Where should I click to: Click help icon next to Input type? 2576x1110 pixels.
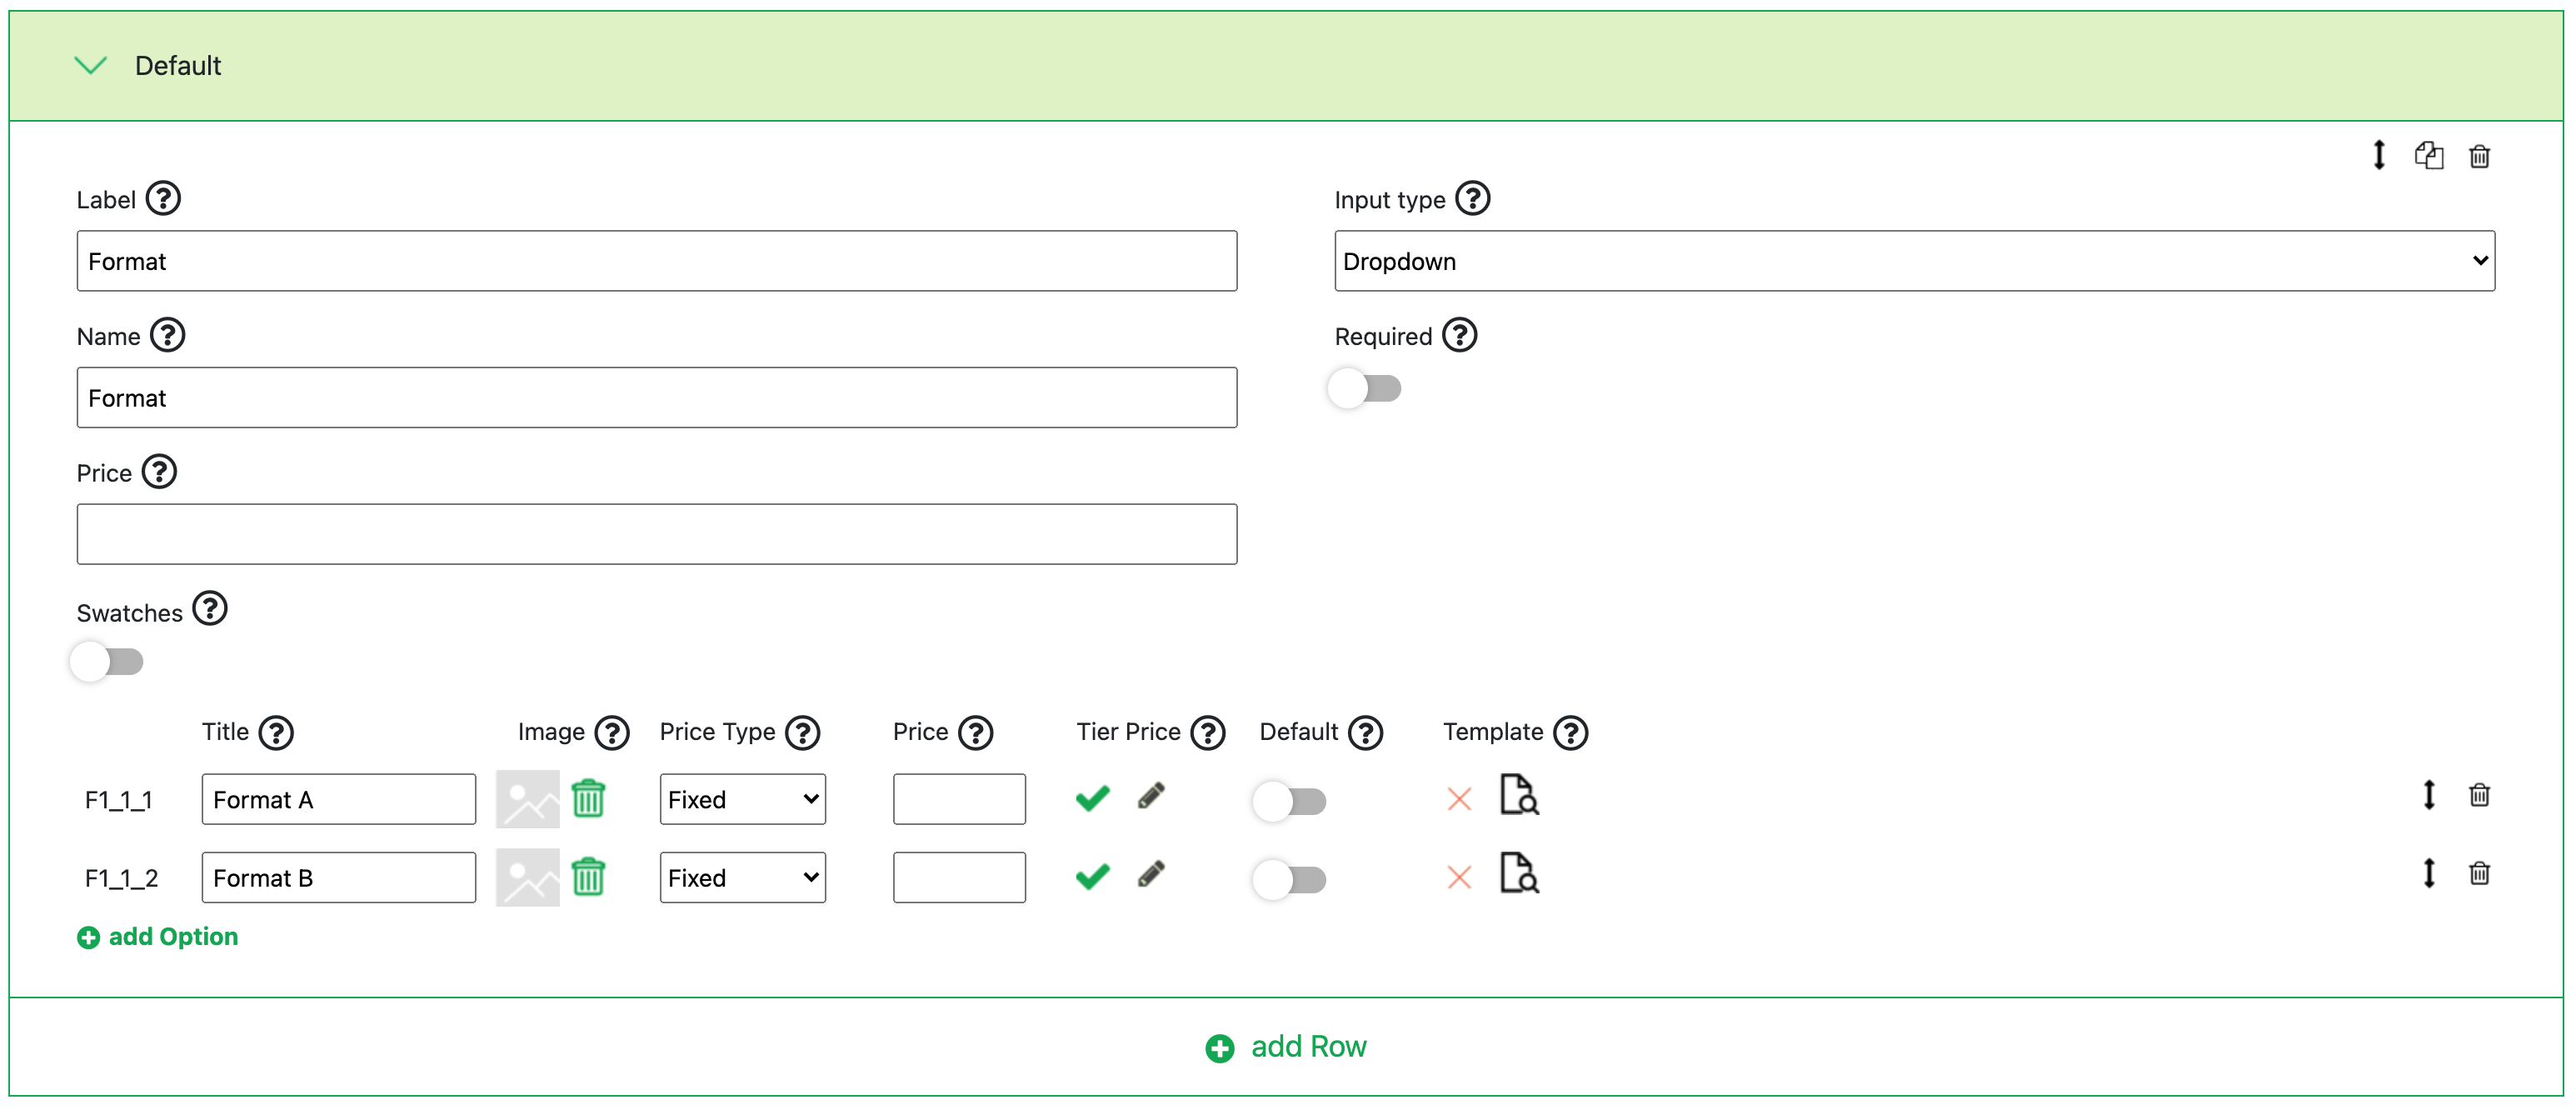pos(1472,199)
